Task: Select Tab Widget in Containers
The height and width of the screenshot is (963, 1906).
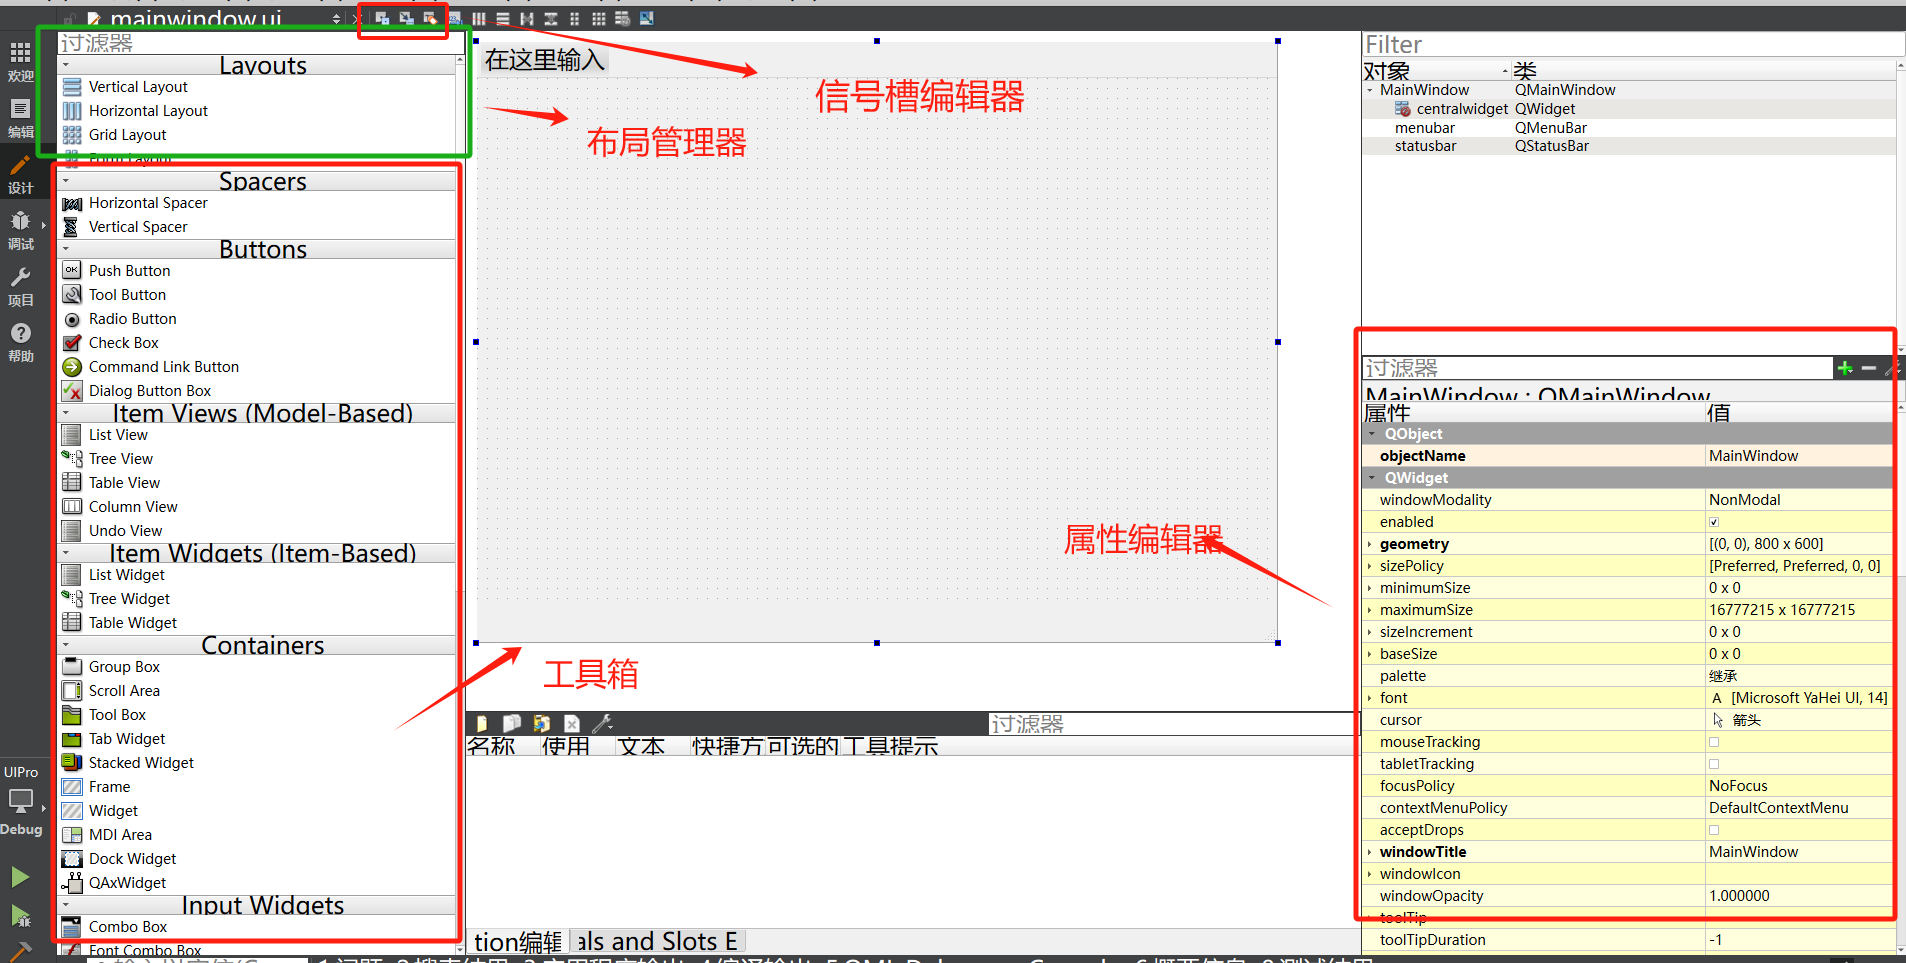Action: [127, 739]
